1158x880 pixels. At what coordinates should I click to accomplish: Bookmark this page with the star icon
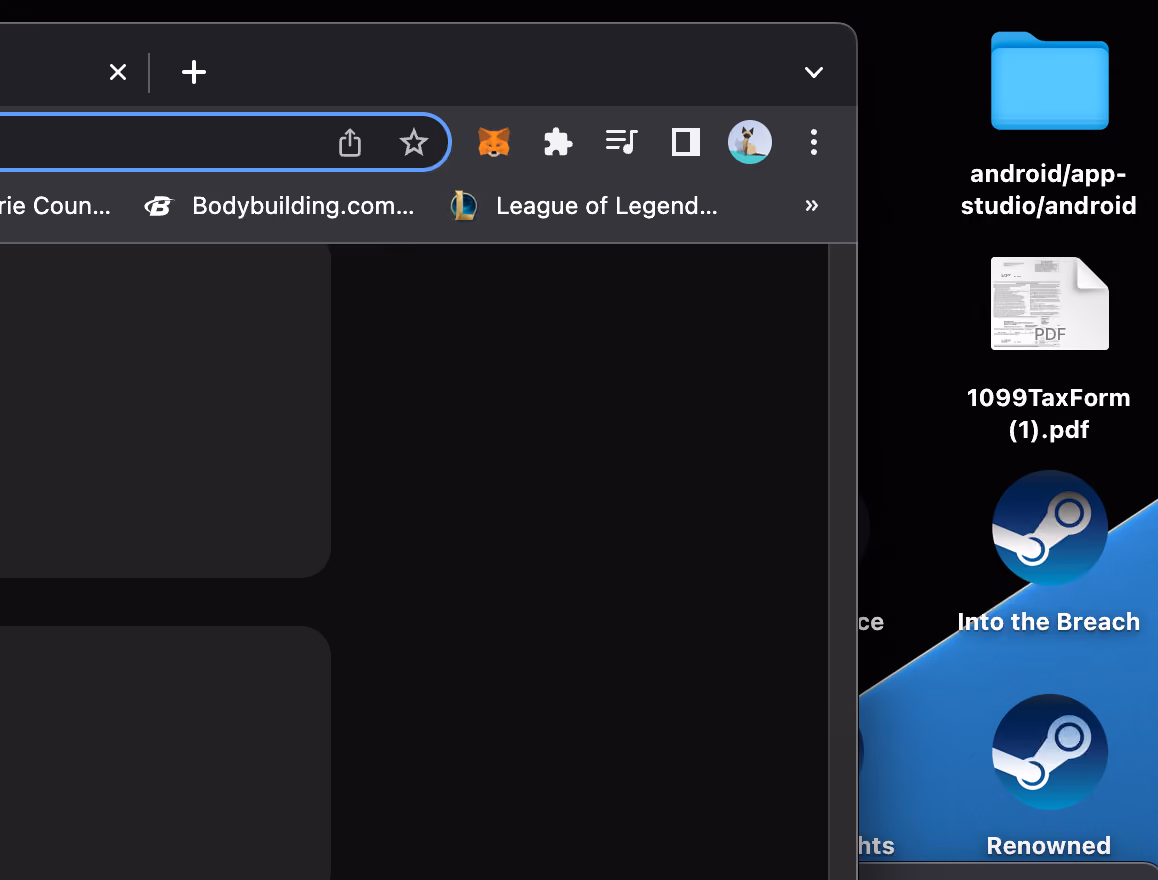point(414,142)
